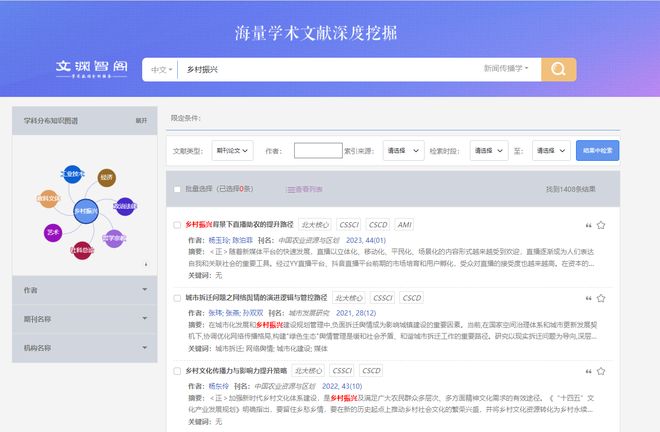Click the 作者 filter text input
Viewport: 660px width, 432px height.
point(318,151)
